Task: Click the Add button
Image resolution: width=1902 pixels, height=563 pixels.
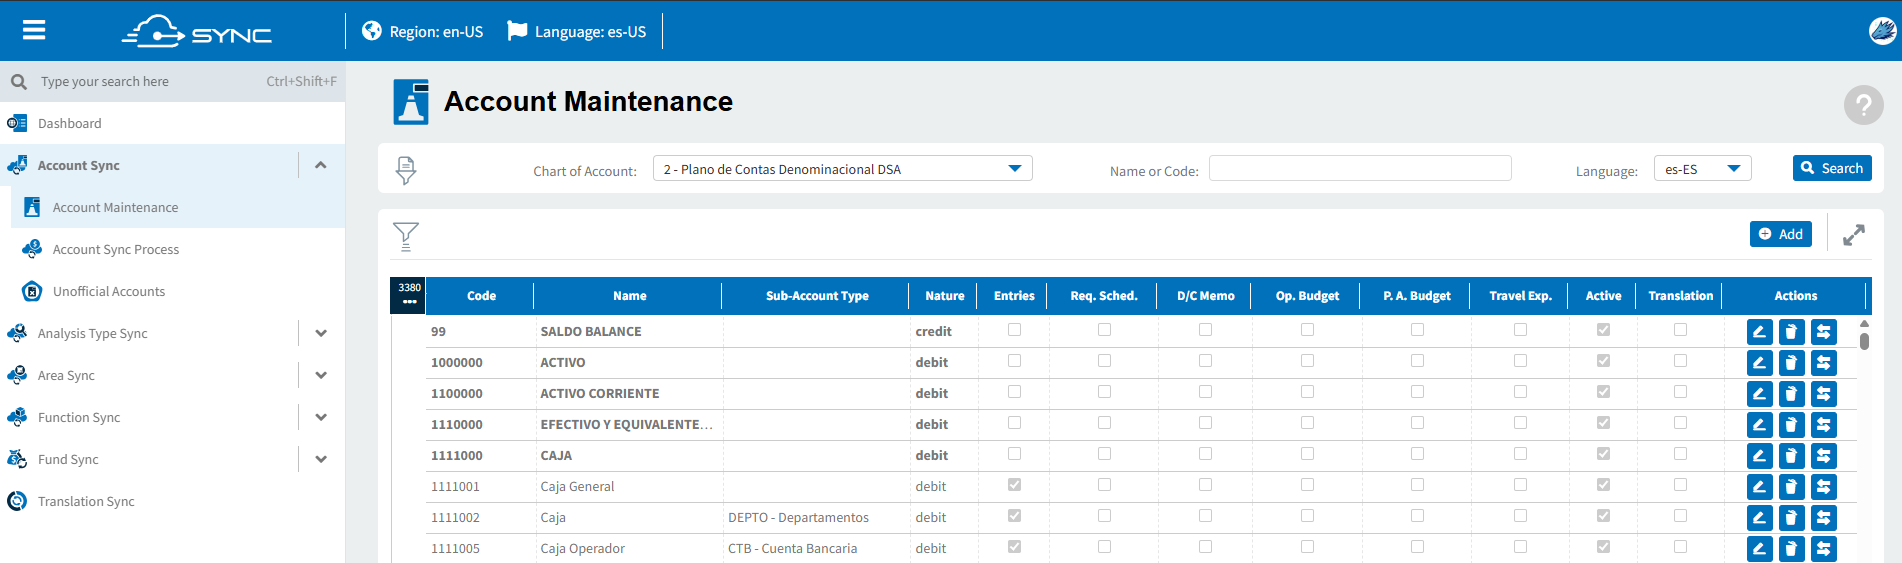Action: [1780, 234]
